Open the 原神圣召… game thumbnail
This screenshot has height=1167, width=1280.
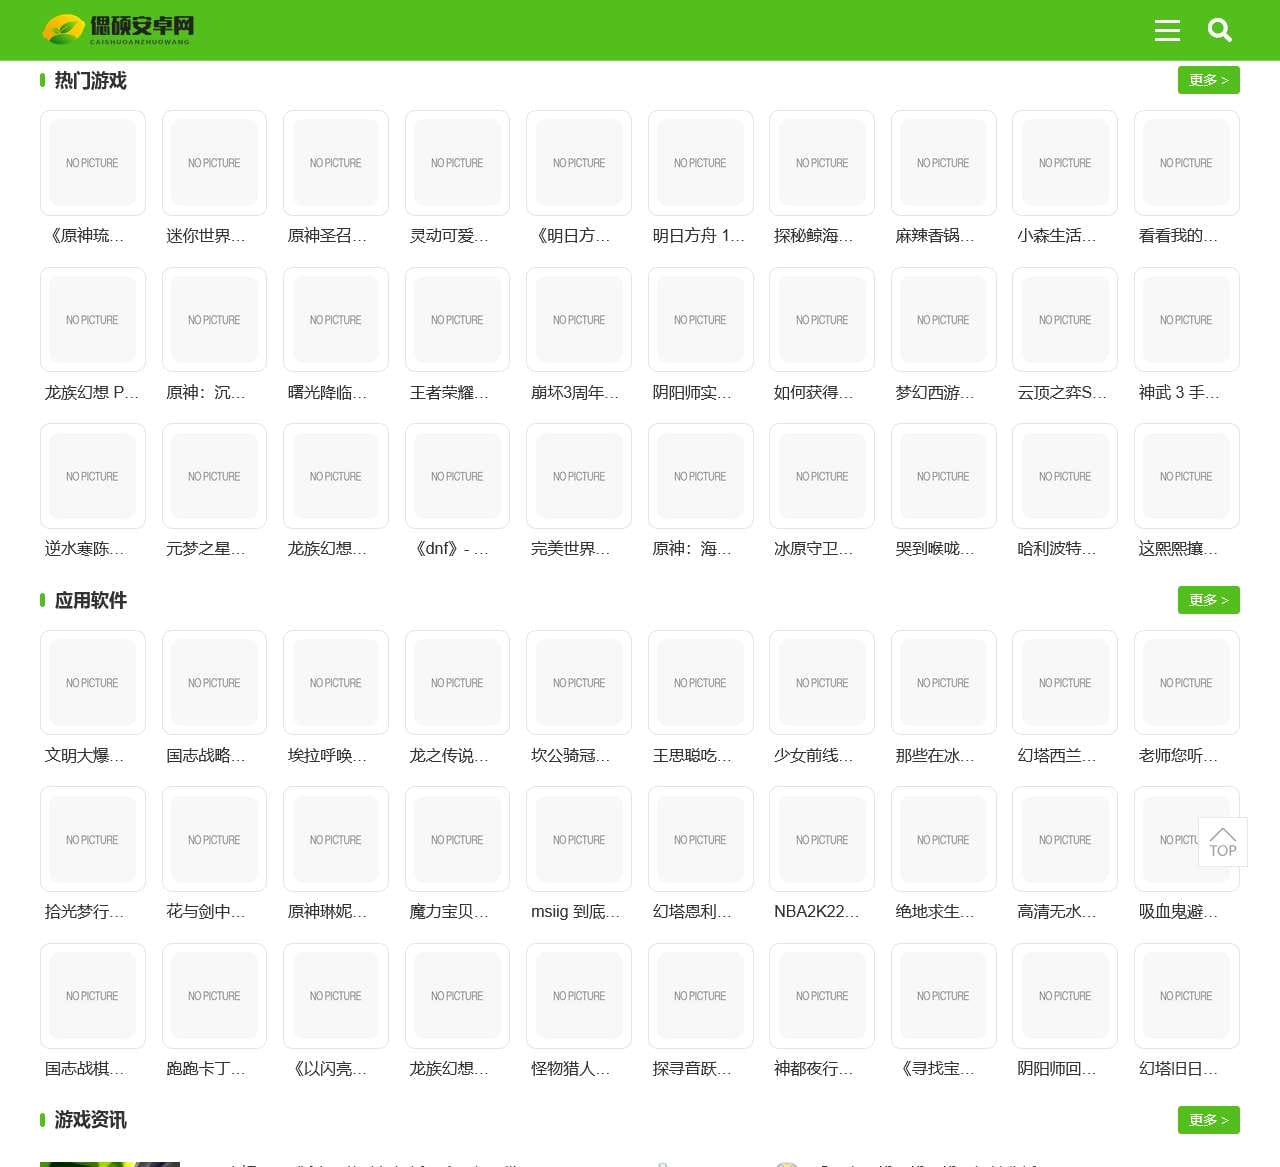click(336, 163)
